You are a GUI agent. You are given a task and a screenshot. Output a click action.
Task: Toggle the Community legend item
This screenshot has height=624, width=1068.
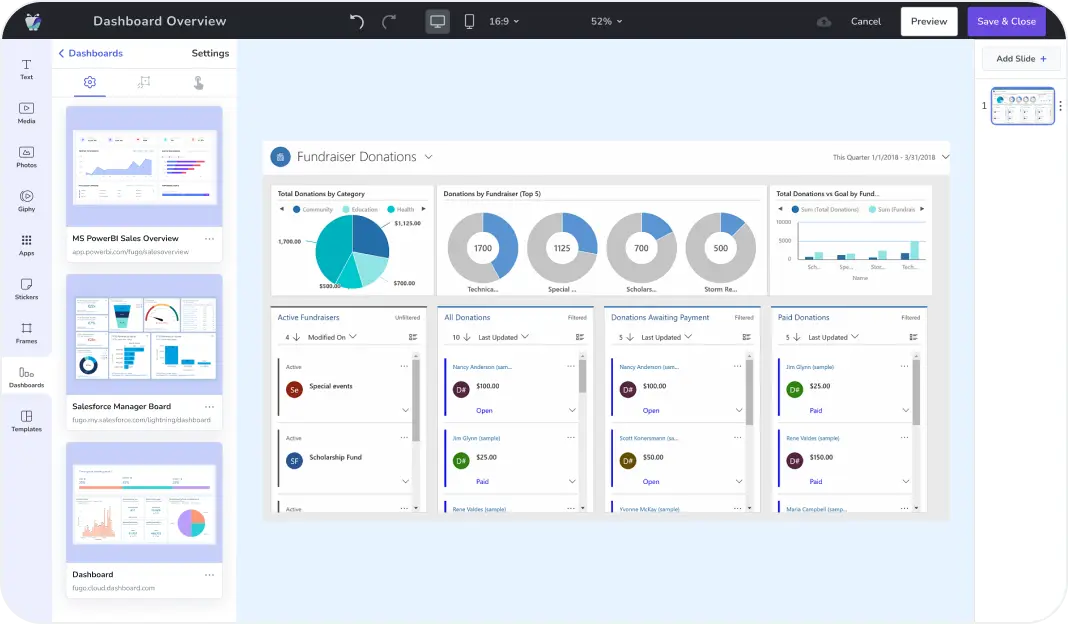pos(313,209)
